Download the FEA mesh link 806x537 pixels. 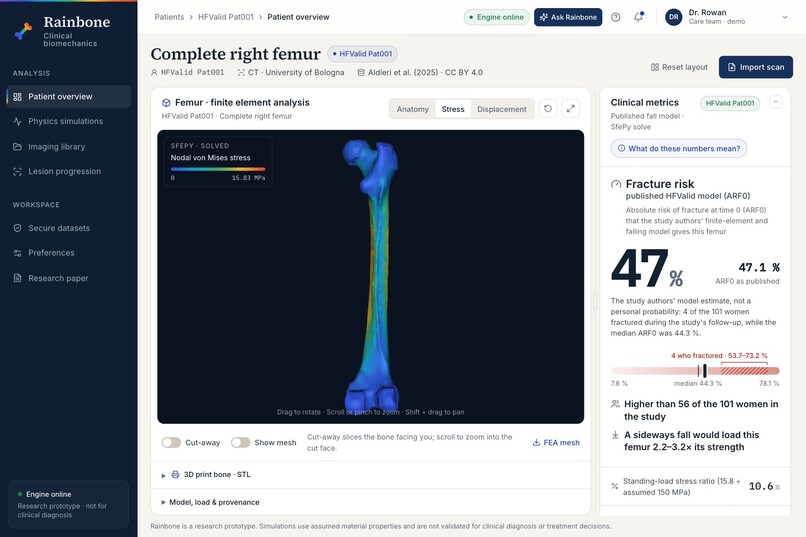point(556,442)
